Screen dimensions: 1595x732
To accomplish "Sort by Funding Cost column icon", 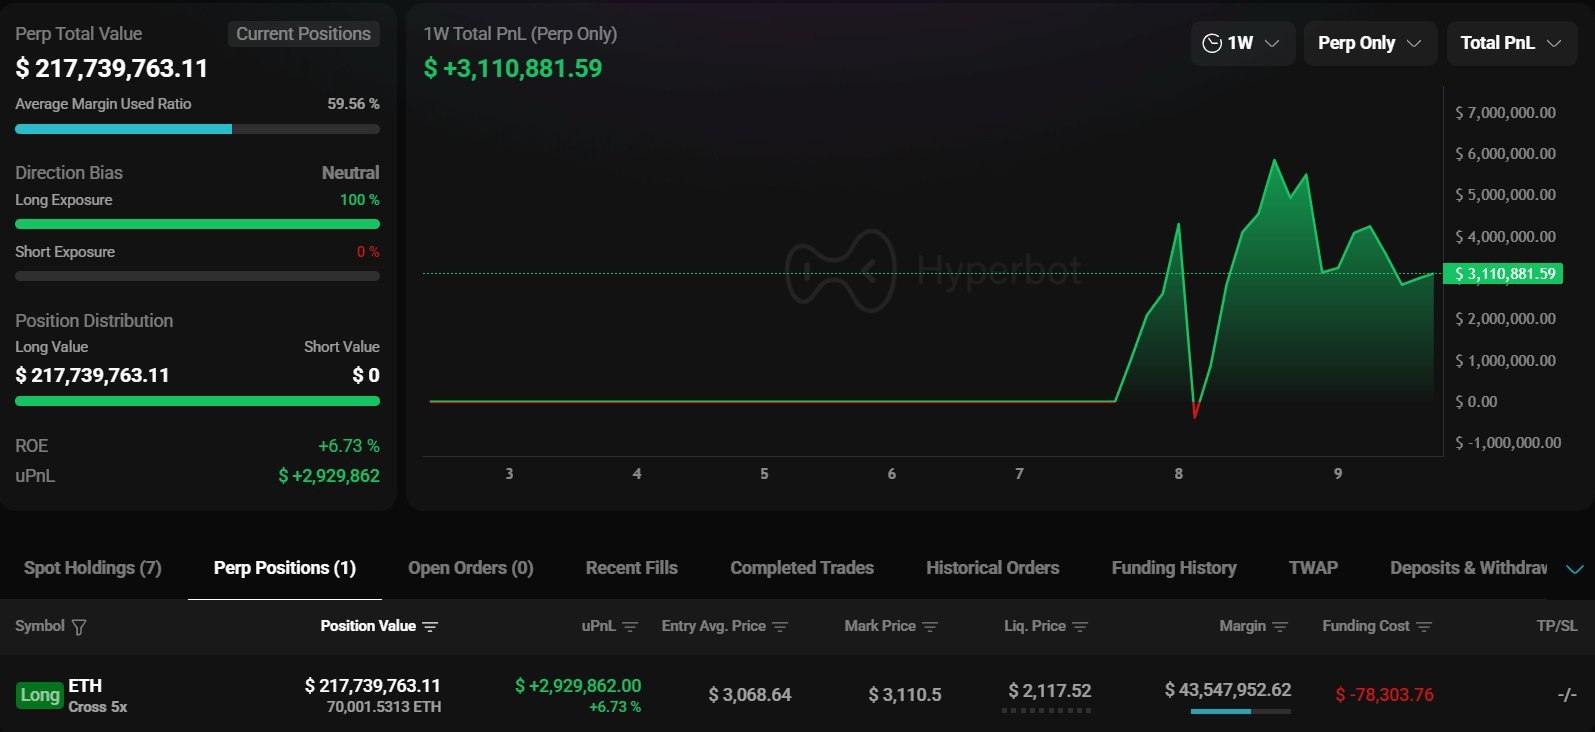I will 1424,627.
